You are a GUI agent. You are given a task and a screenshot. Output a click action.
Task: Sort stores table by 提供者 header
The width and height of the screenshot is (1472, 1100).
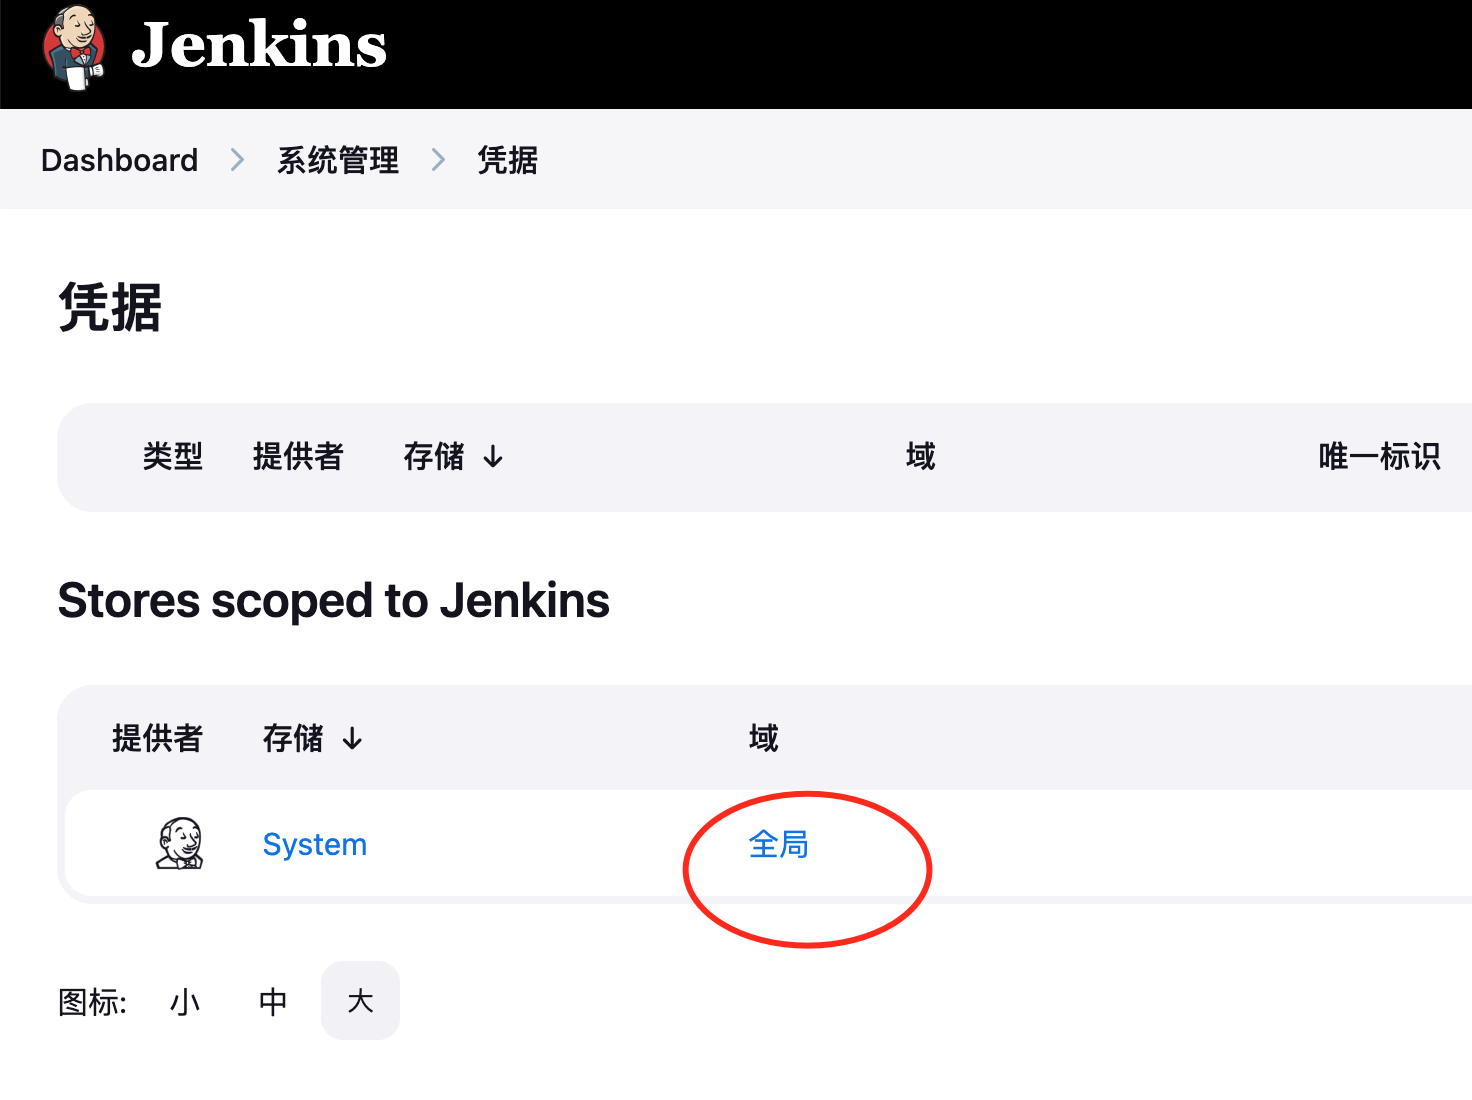[x=157, y=739]
